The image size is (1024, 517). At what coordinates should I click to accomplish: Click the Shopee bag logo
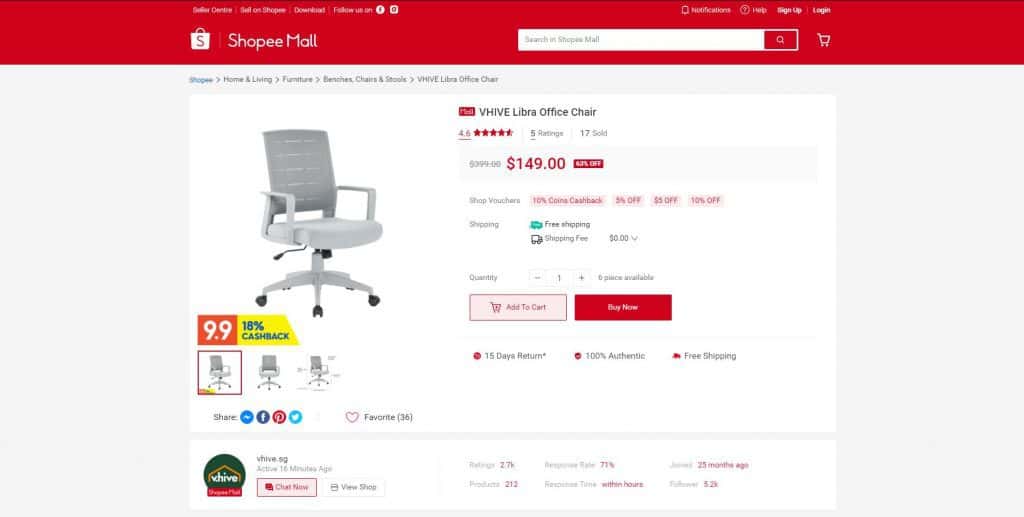click(200, 40)
